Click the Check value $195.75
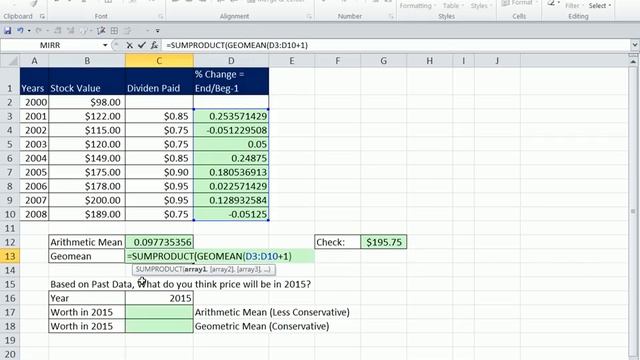This screenshot has width=640, height=360. 384,242
